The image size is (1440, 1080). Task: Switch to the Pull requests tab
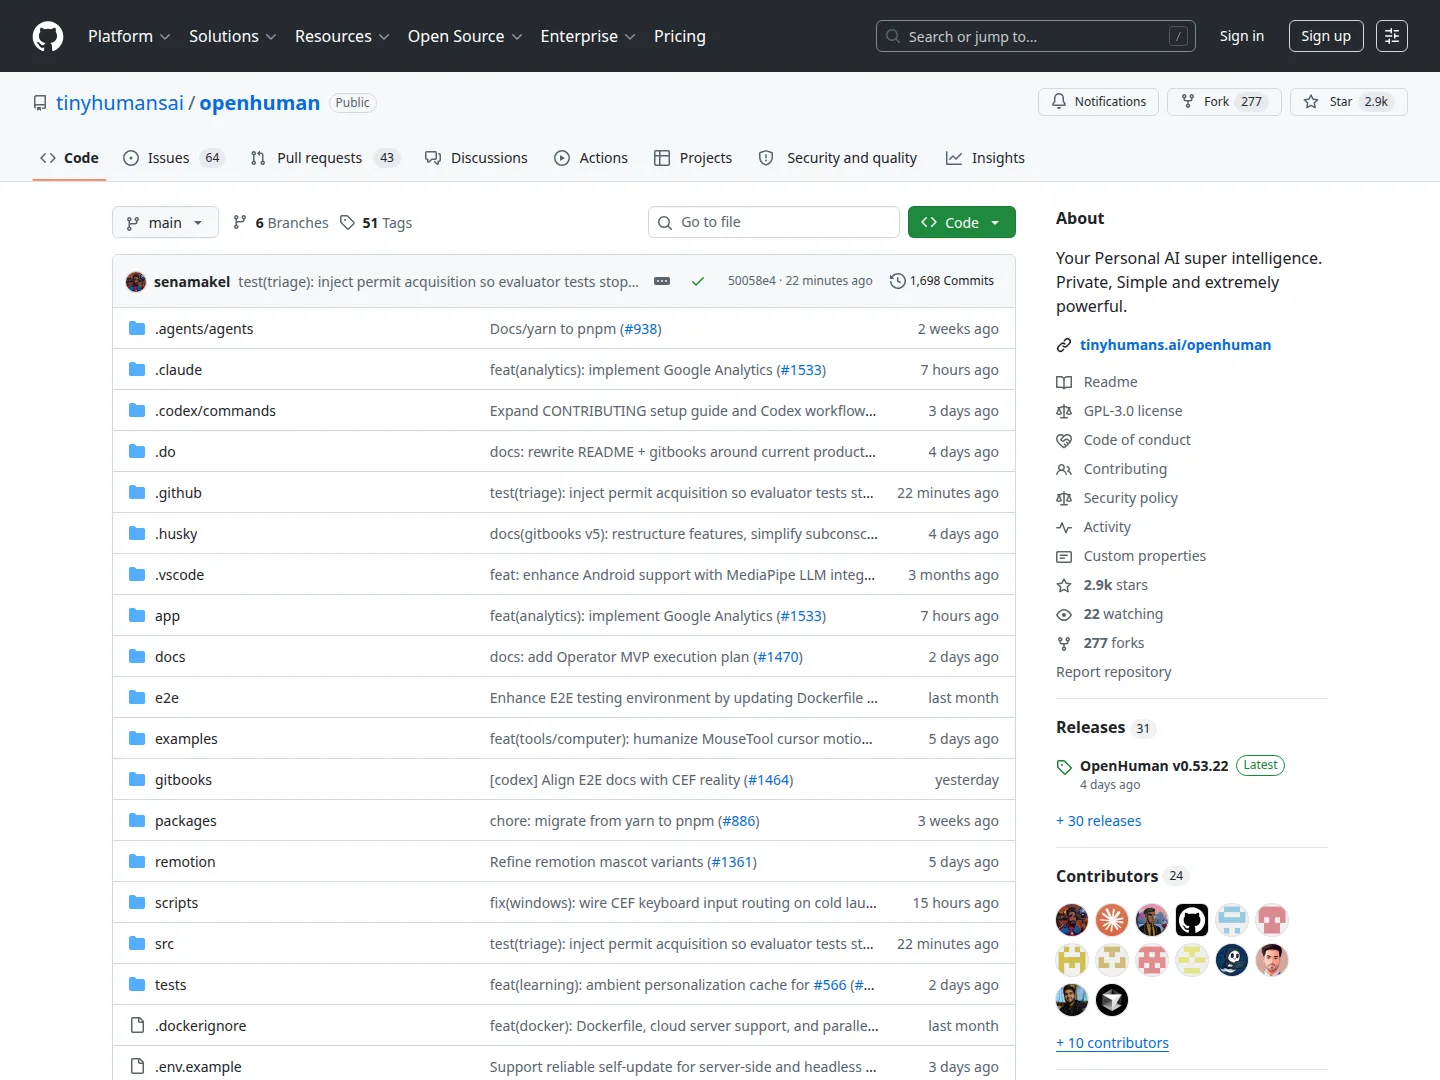click(324, 158)
